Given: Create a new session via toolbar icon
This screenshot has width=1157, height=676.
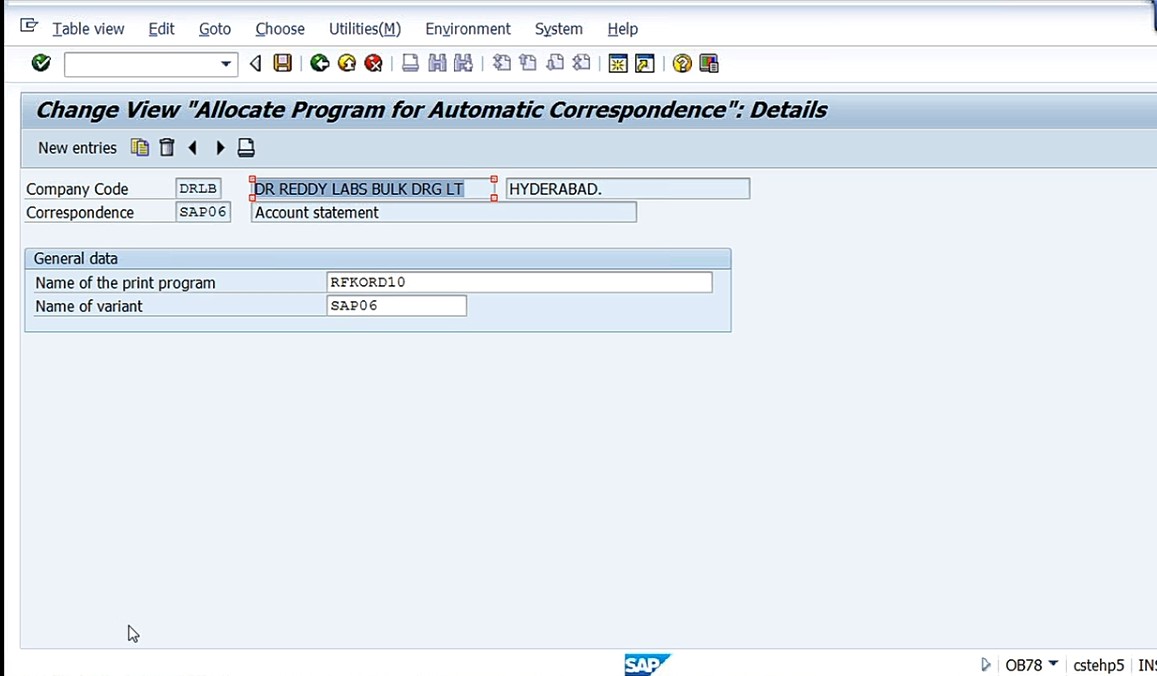Looking at the screenshot, I should pos(618,63).
